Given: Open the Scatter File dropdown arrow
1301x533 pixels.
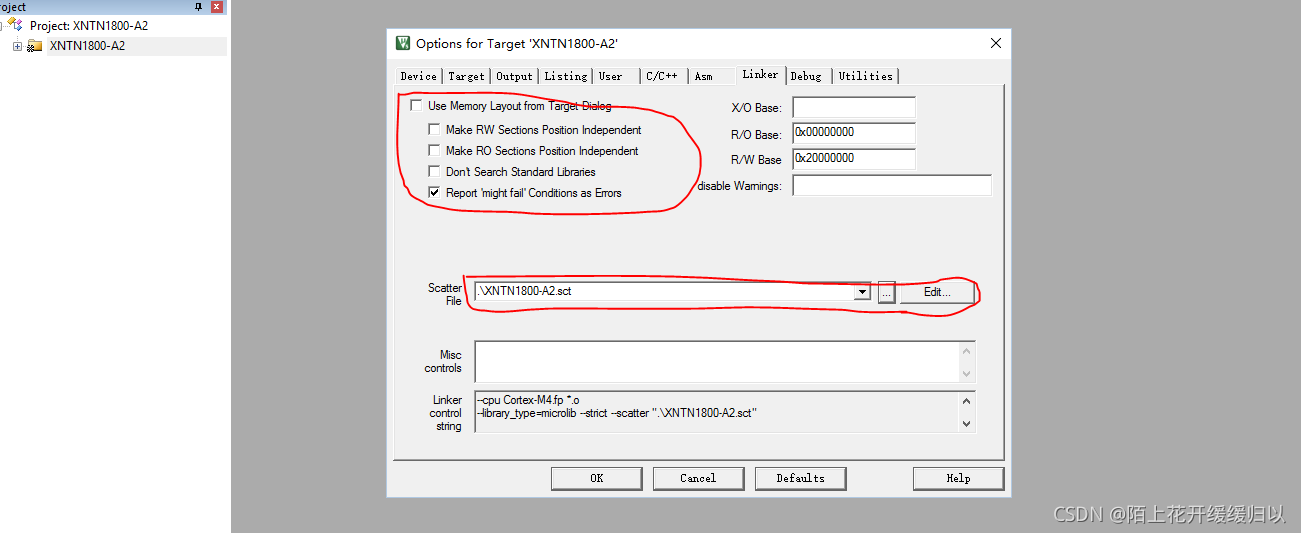Looking at the screenshot, I should (x=863, y=292).
